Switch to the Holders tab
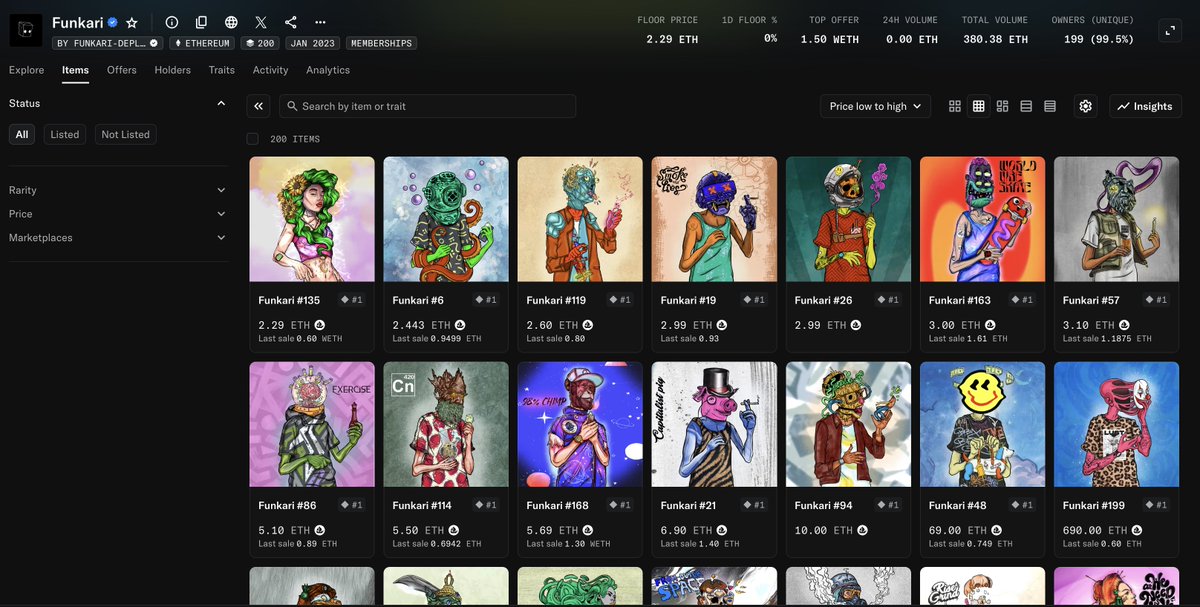Screen dimensions: 1200x607 (x=173, y=70)
